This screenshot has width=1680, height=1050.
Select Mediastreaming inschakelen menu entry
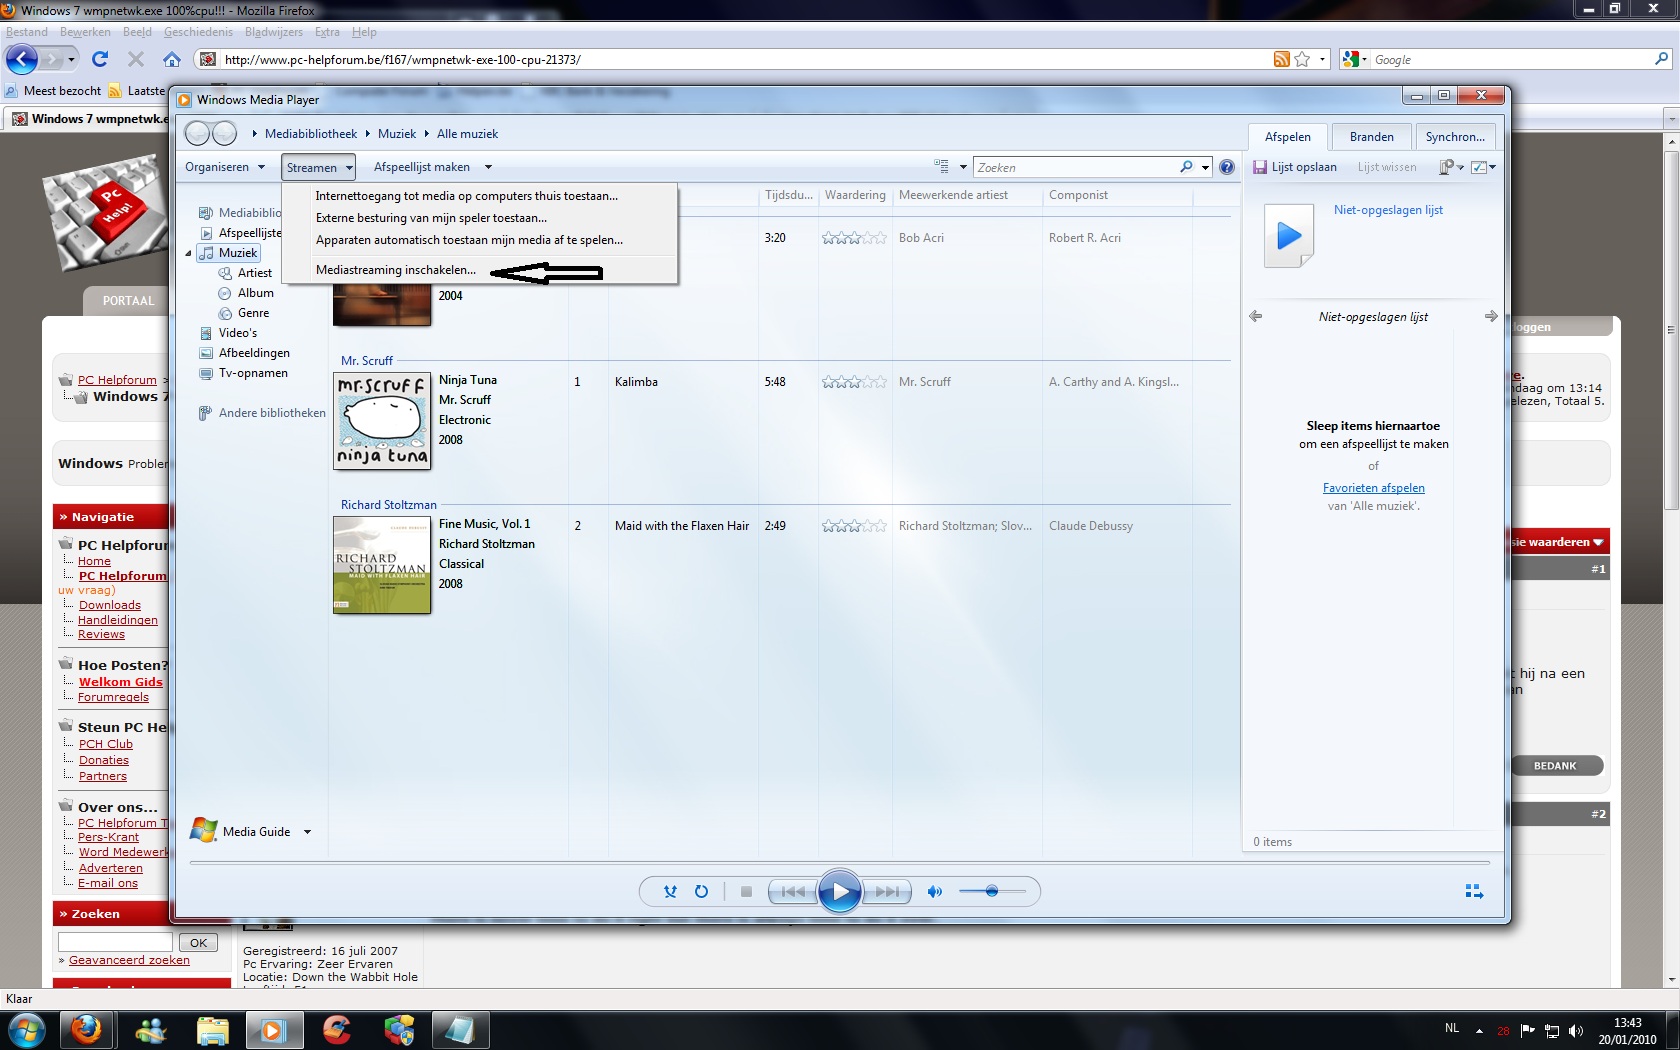point(396,270)
